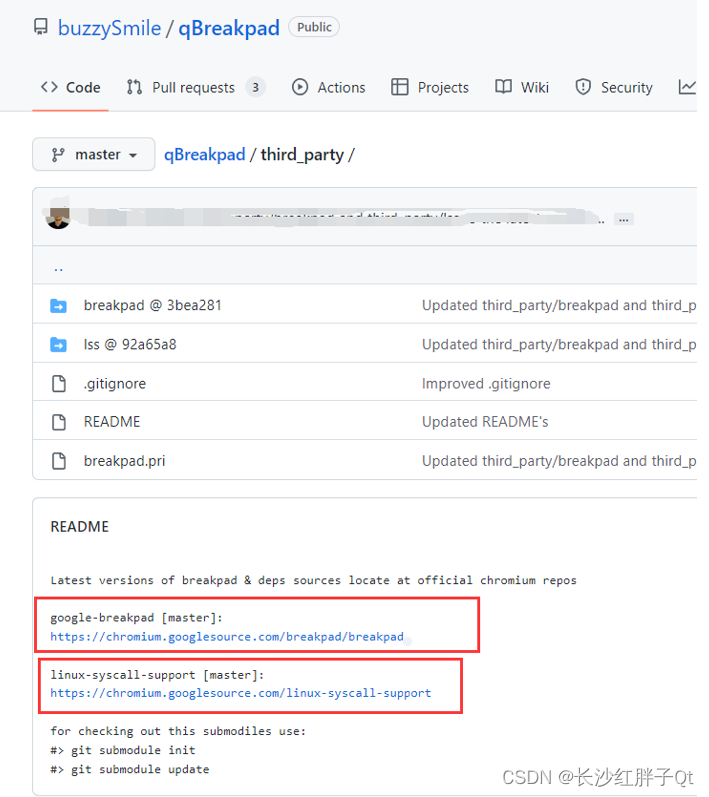Click the Wiki book icon
Viewport: 709px width, 797px height.
click(503, 87)
